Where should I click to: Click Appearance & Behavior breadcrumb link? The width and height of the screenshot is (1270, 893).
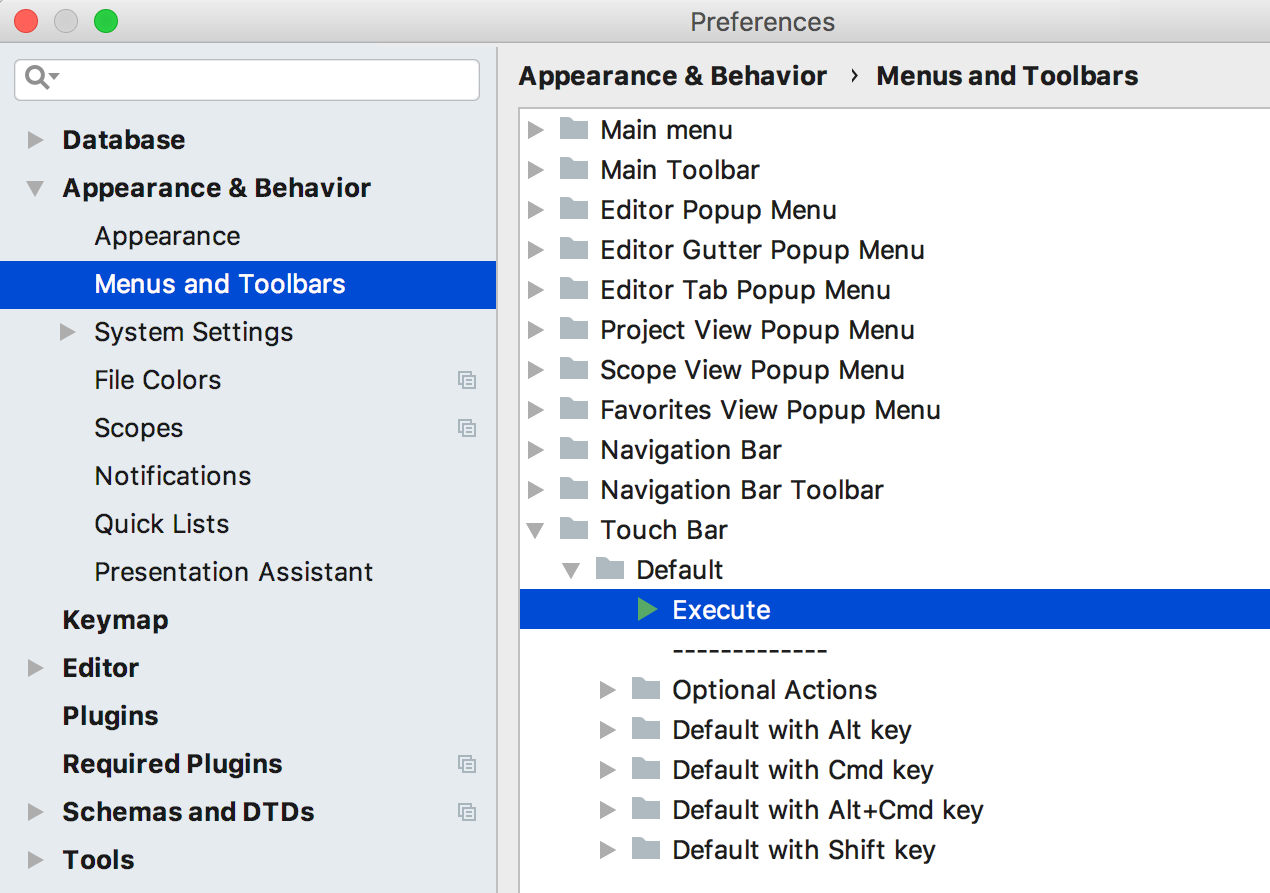tap(673, 76)
